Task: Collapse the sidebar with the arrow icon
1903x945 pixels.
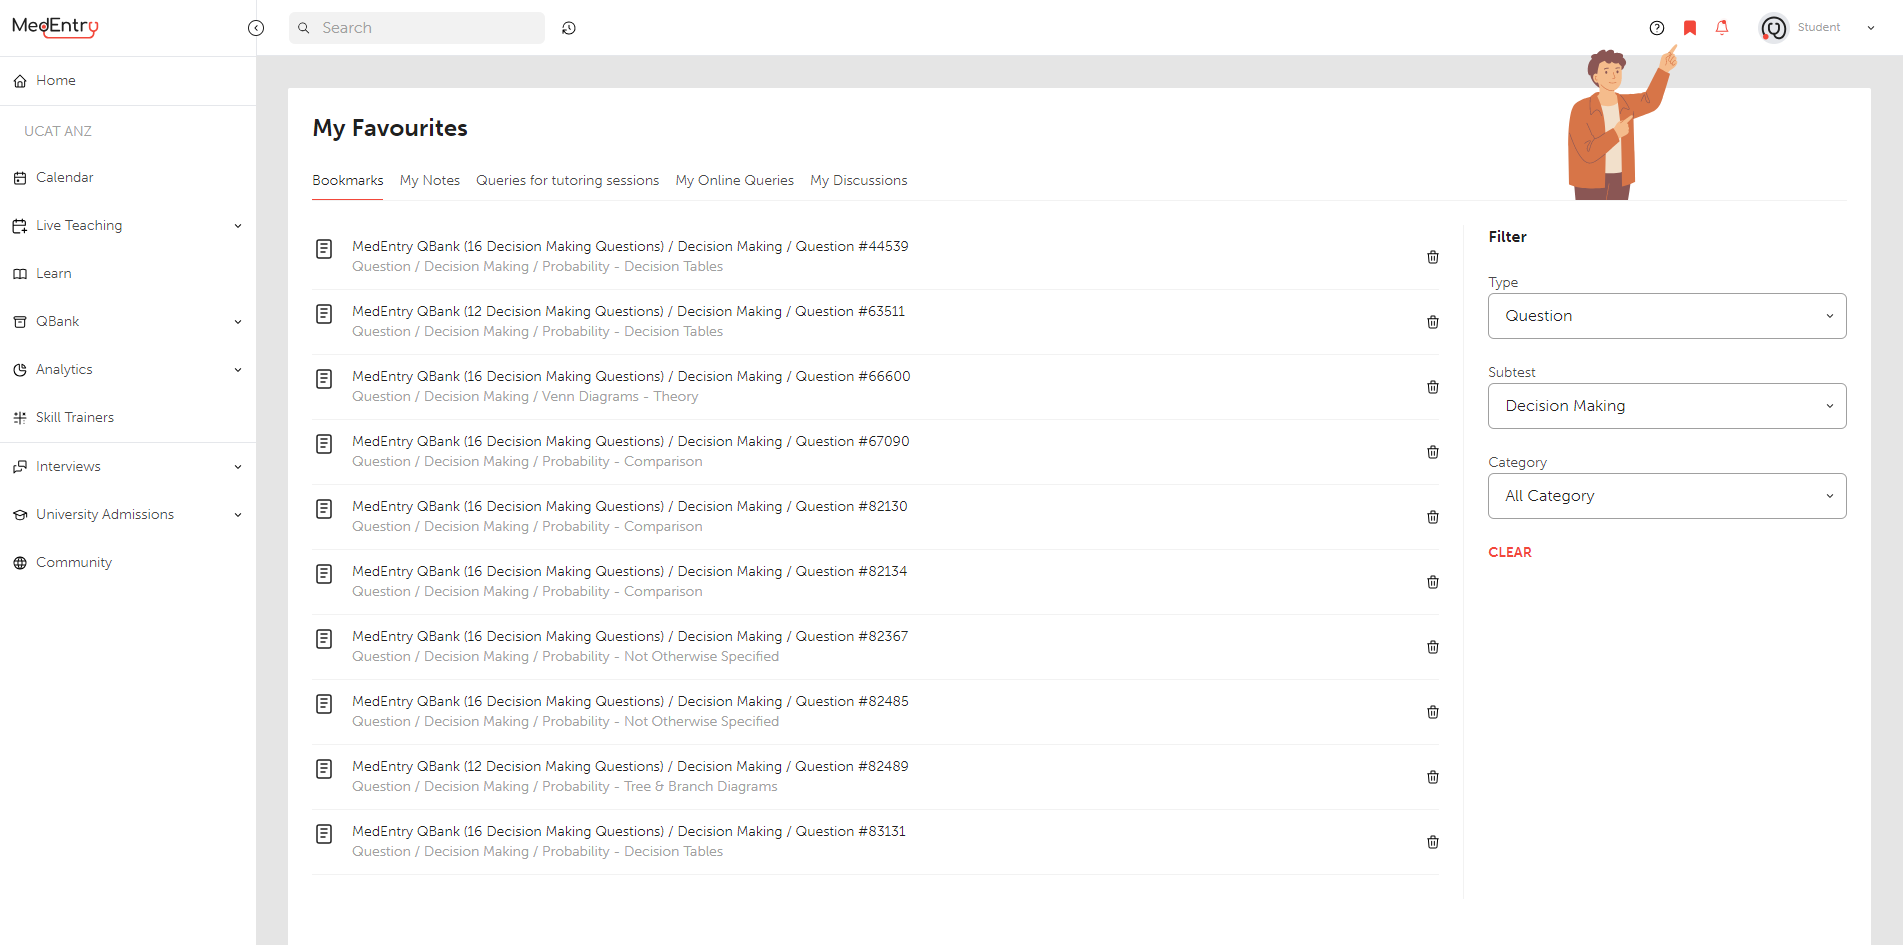Action: [x=256, y=28]
